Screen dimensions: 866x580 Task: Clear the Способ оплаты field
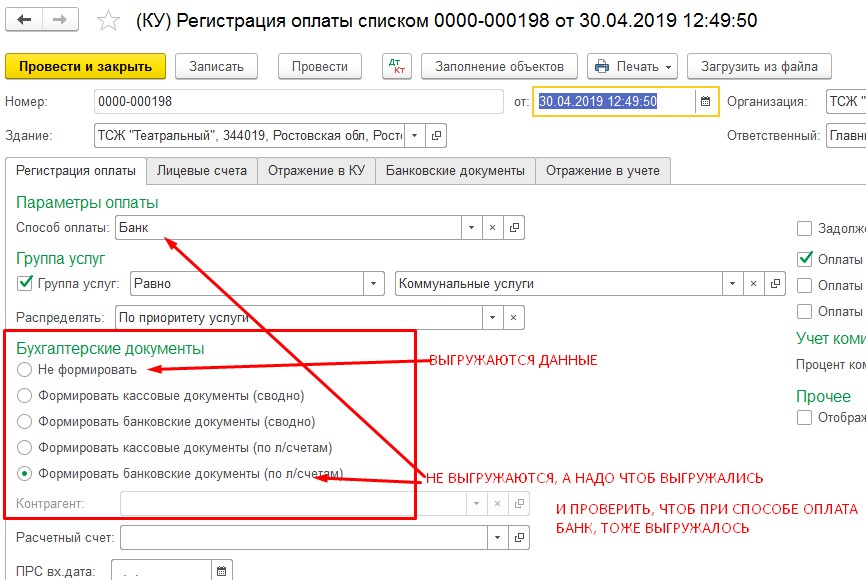[x=493, y=228]
